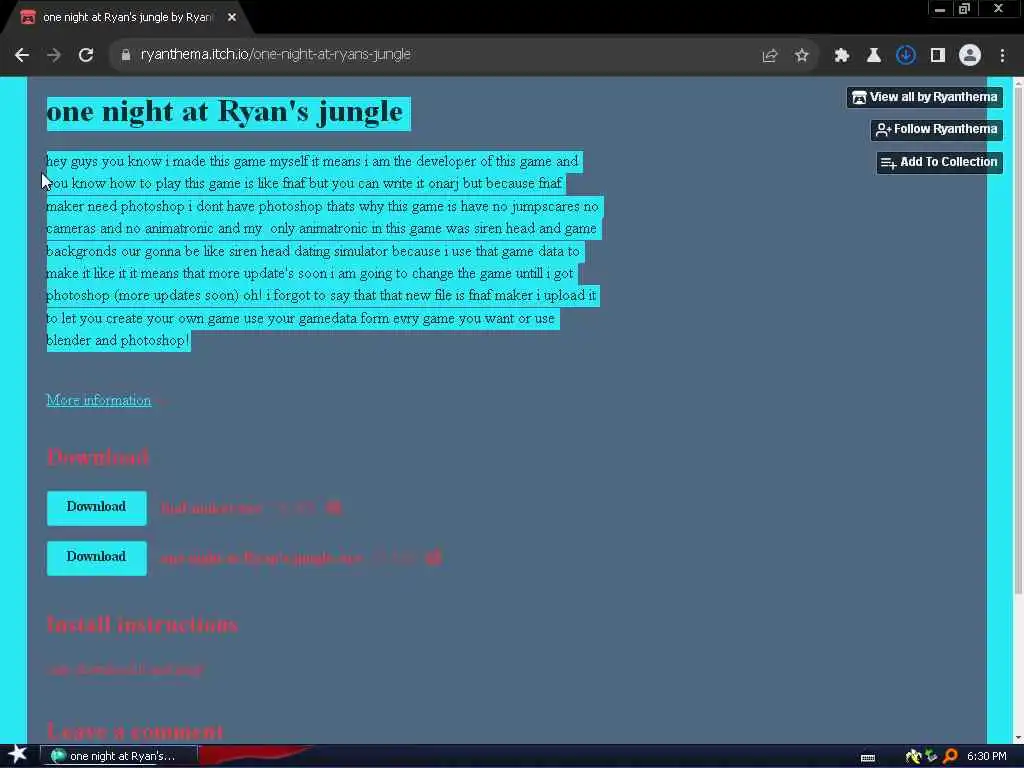The width and height of the screenshot is (1024, 768).
Task: Close the one night at Ryan's jungle tab
Action: 232,18
